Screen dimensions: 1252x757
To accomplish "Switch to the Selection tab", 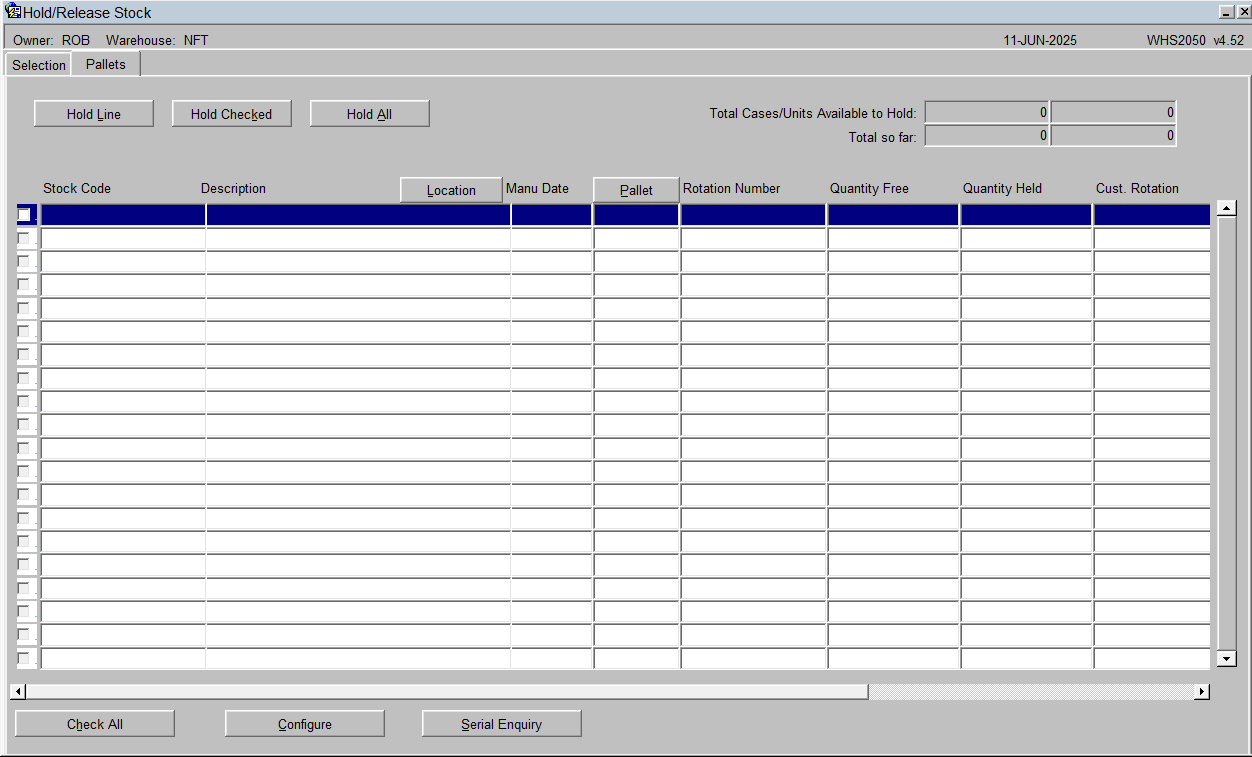I will coord(39,65).
